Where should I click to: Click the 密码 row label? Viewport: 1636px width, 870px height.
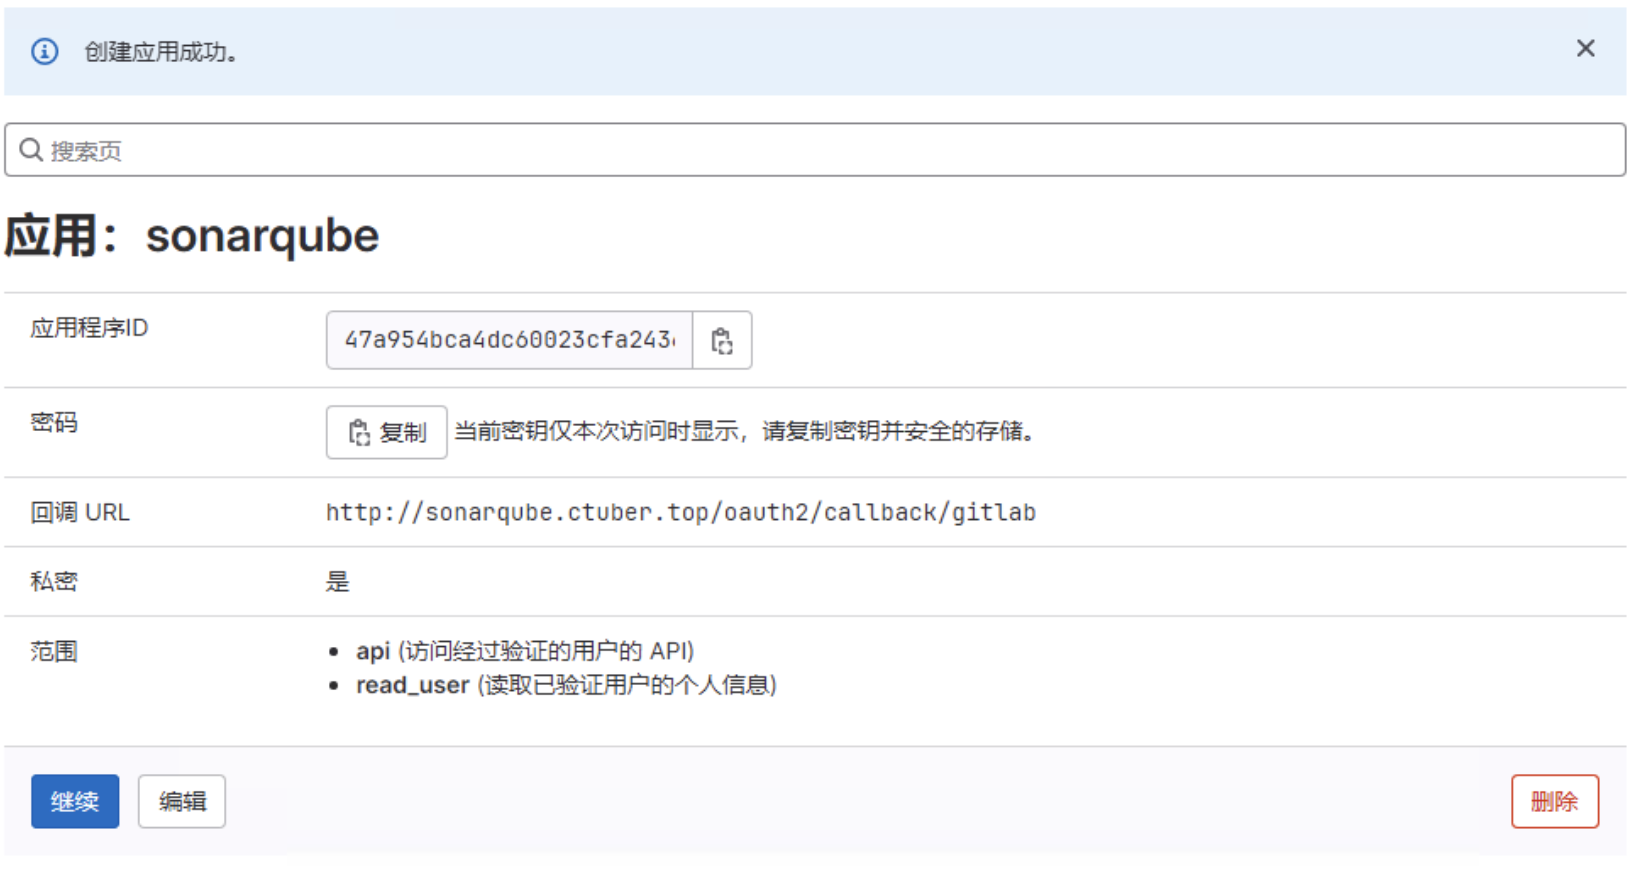(54, 422)
